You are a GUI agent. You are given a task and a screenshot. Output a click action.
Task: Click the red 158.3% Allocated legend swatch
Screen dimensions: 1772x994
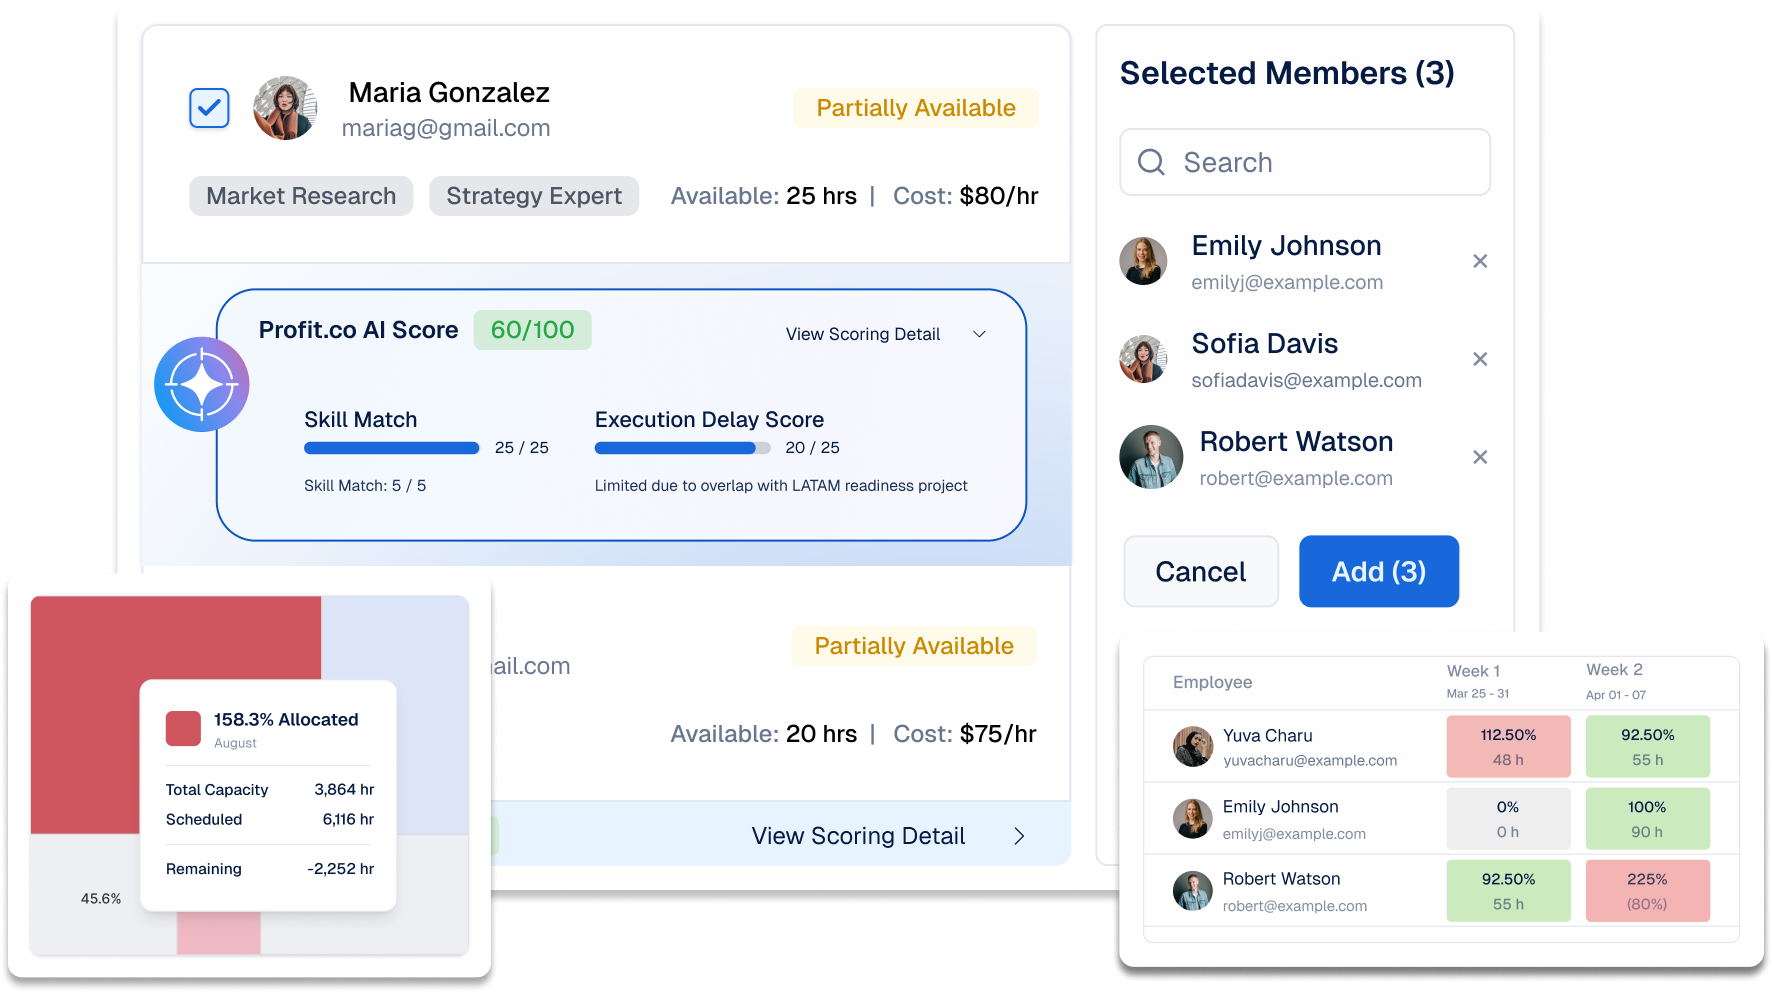(183, 728)
